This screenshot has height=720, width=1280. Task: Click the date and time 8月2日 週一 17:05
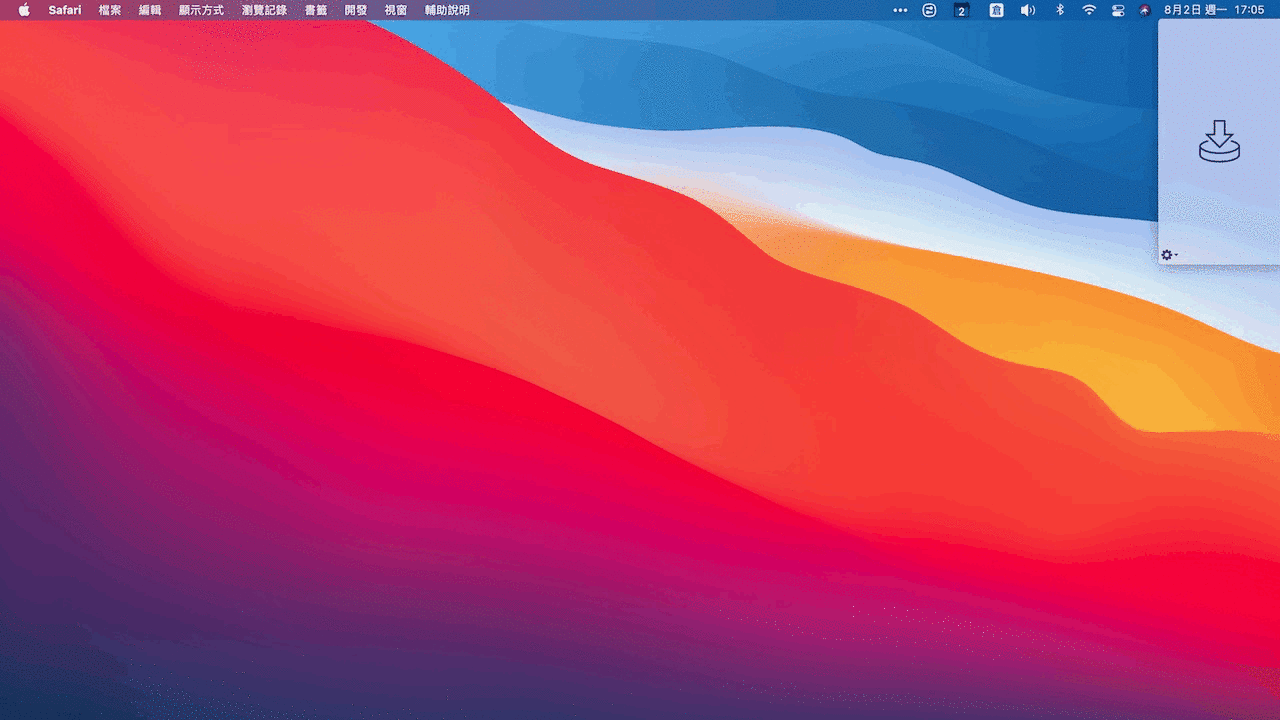click(x=1214, y=10)
